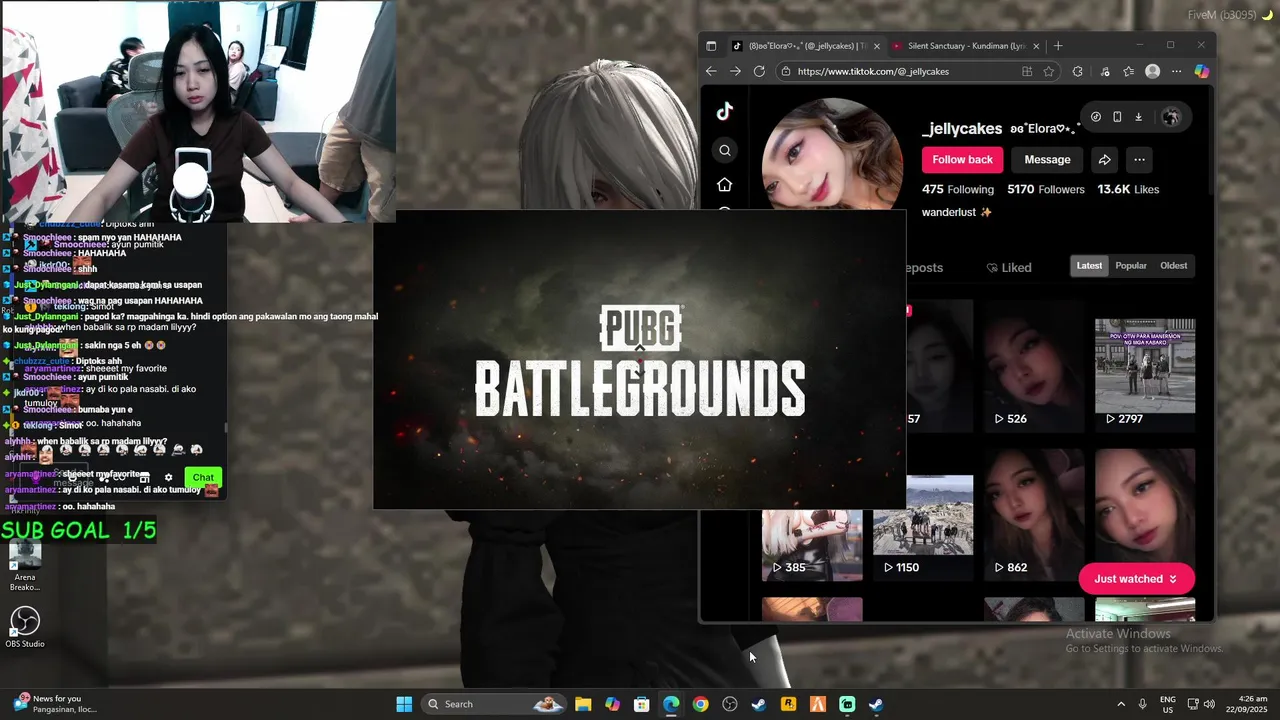
Task: Add this page to favorites star
Action: (1049, 71)
